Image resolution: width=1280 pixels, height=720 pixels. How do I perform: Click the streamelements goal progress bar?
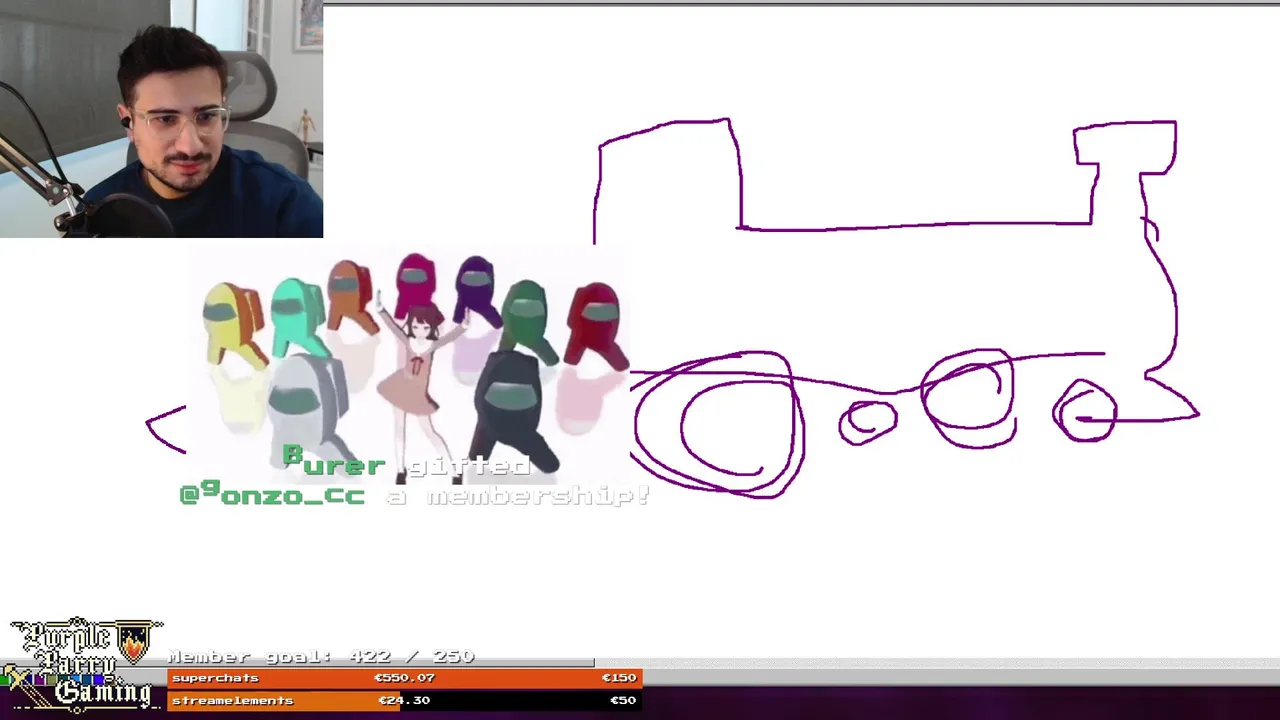[404, 700]
